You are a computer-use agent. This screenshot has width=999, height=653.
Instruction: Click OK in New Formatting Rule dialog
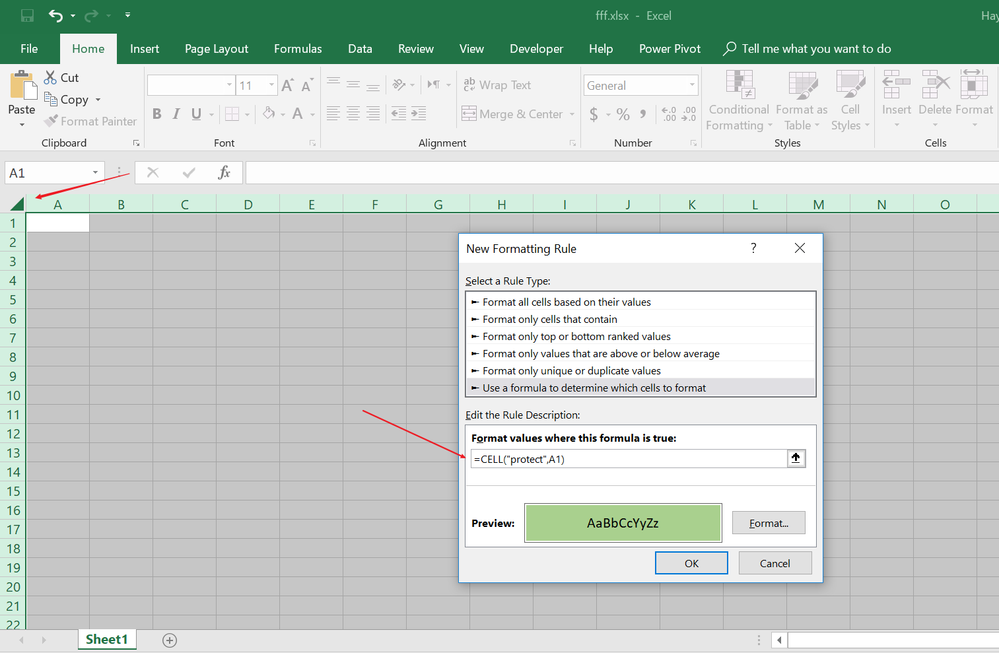point(691,563)
